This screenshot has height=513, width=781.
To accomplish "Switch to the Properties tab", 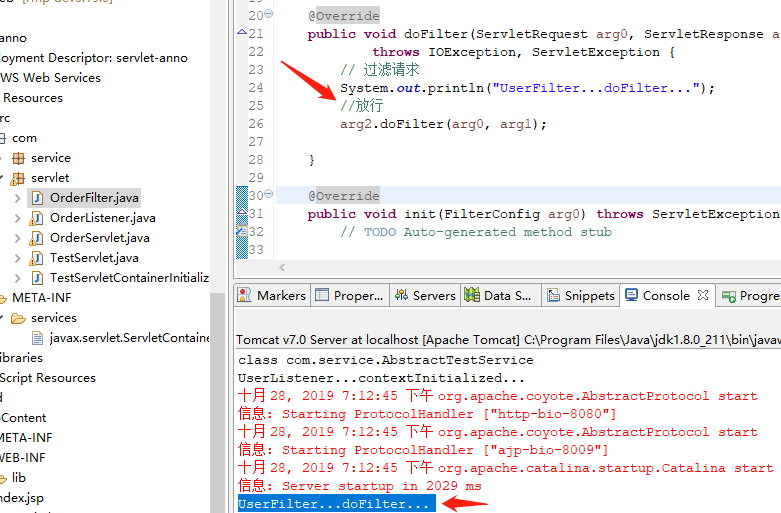I will pos(350,295).
